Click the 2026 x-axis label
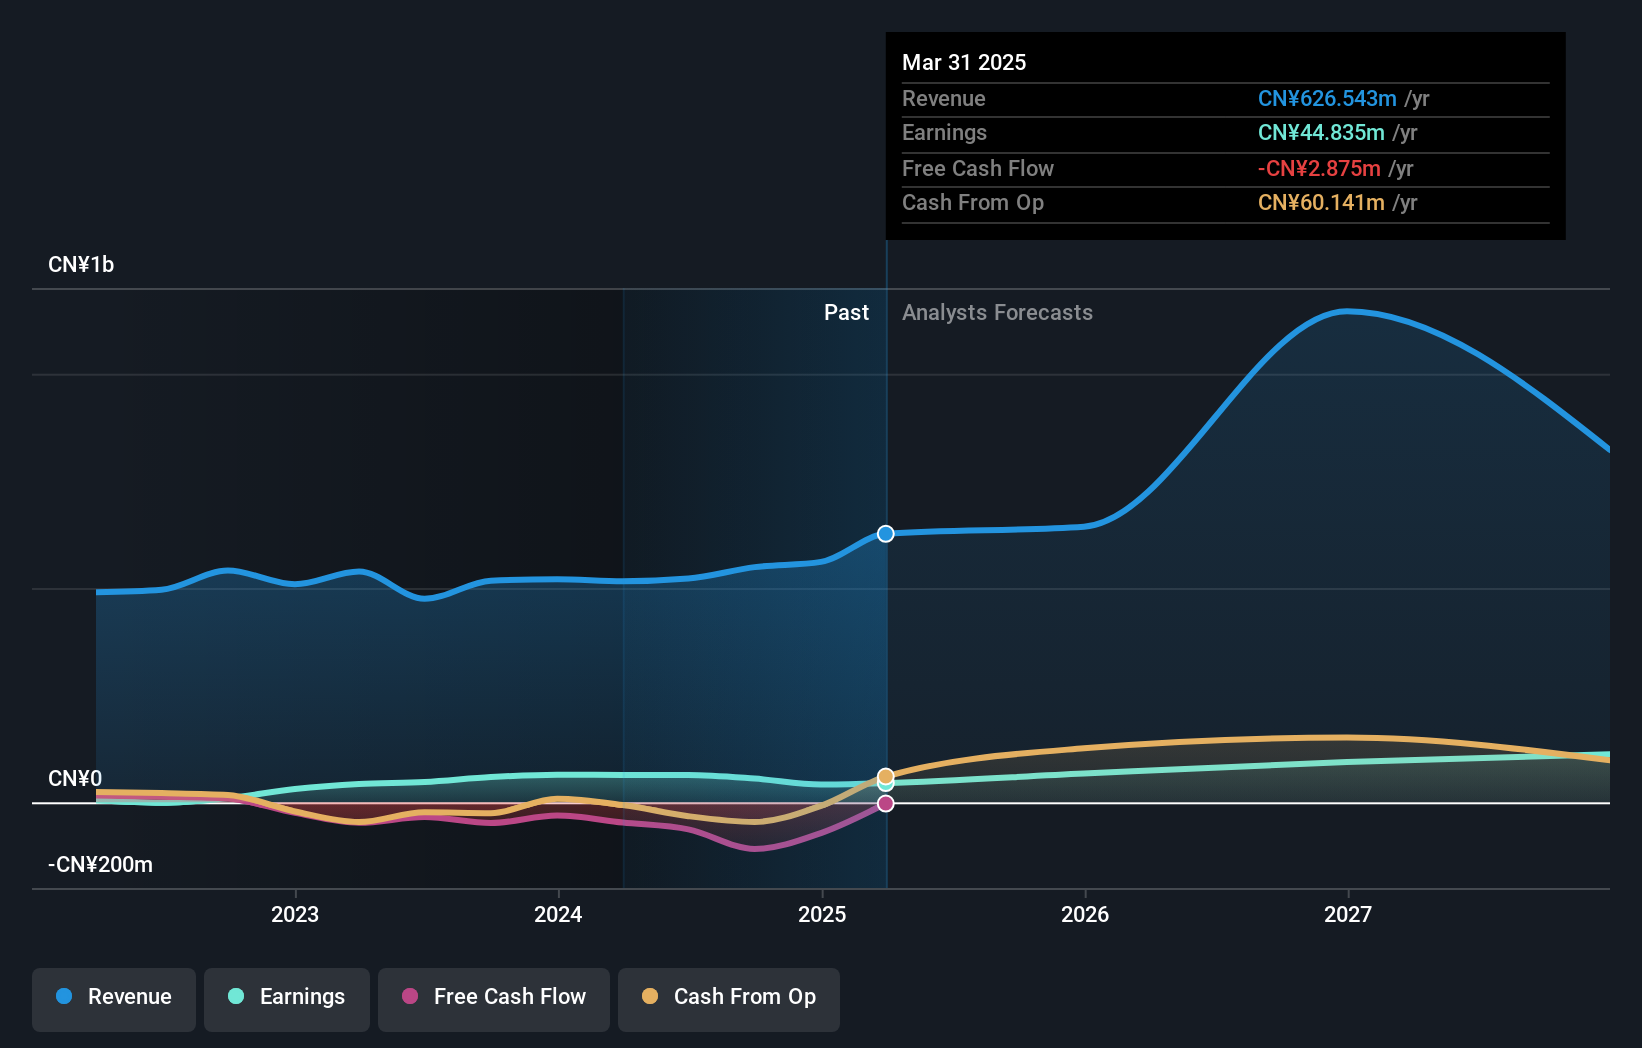This screenshot has height=1048, width=1642. click(x=1085, y=915)
